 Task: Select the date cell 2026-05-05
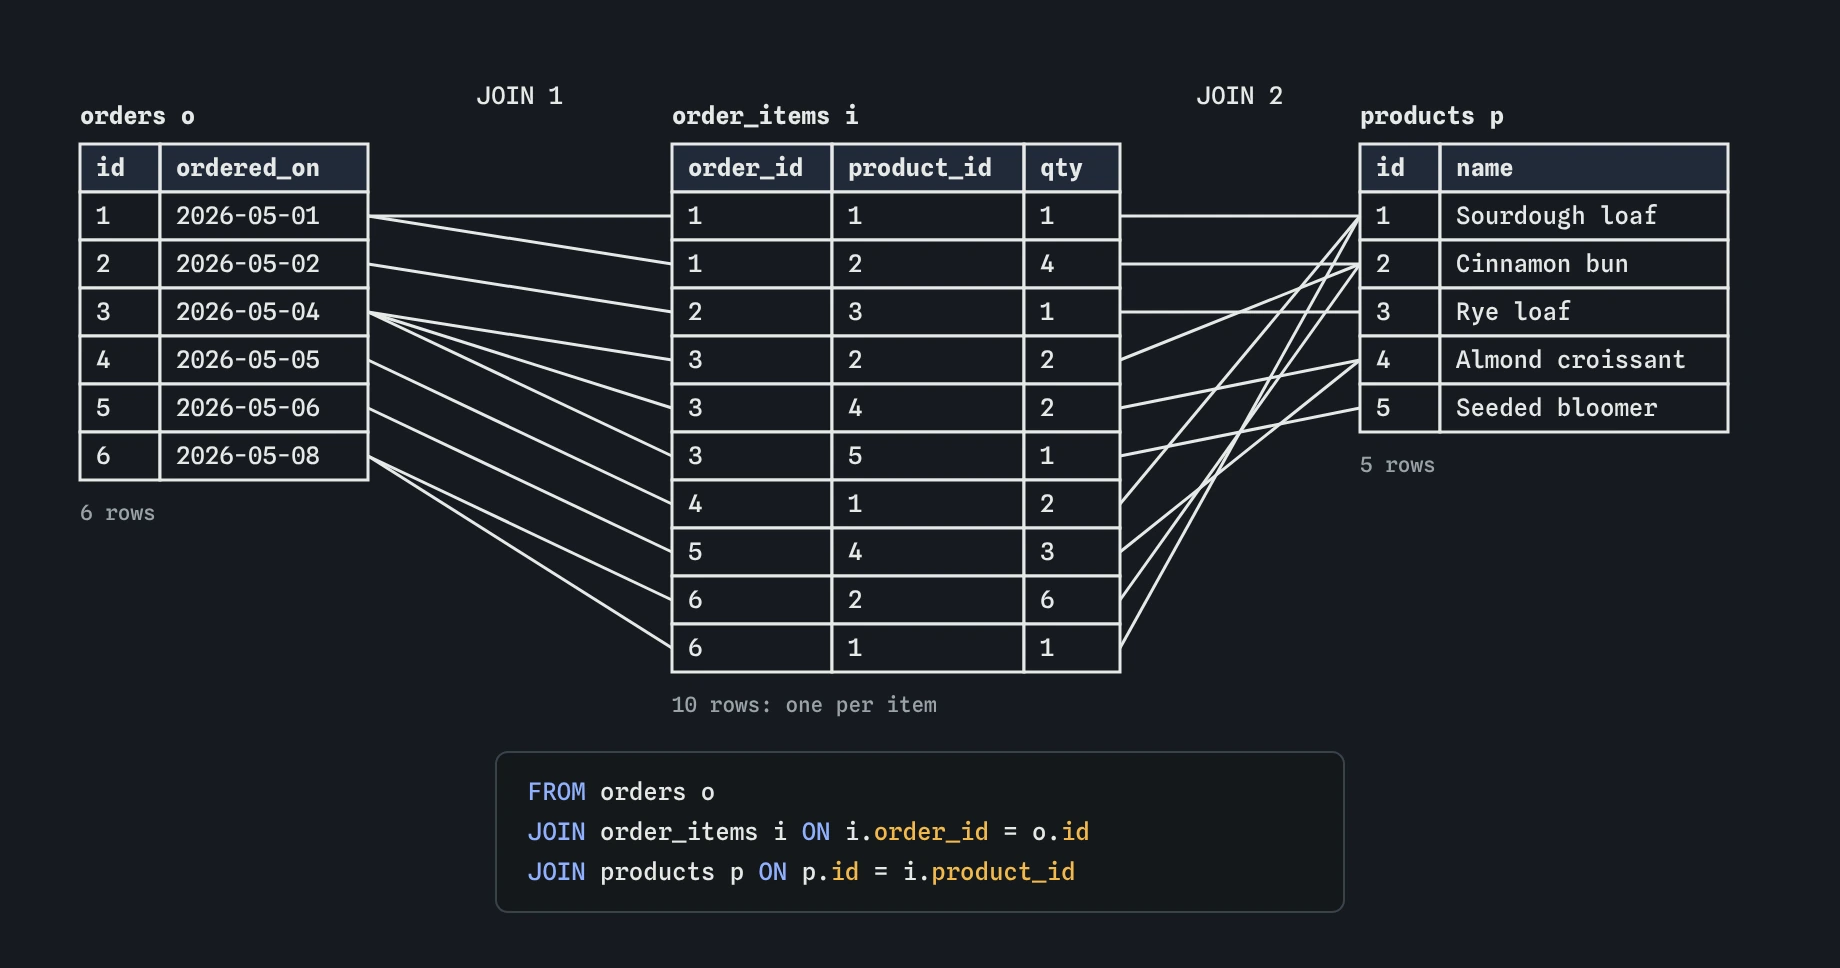[264, 360]
